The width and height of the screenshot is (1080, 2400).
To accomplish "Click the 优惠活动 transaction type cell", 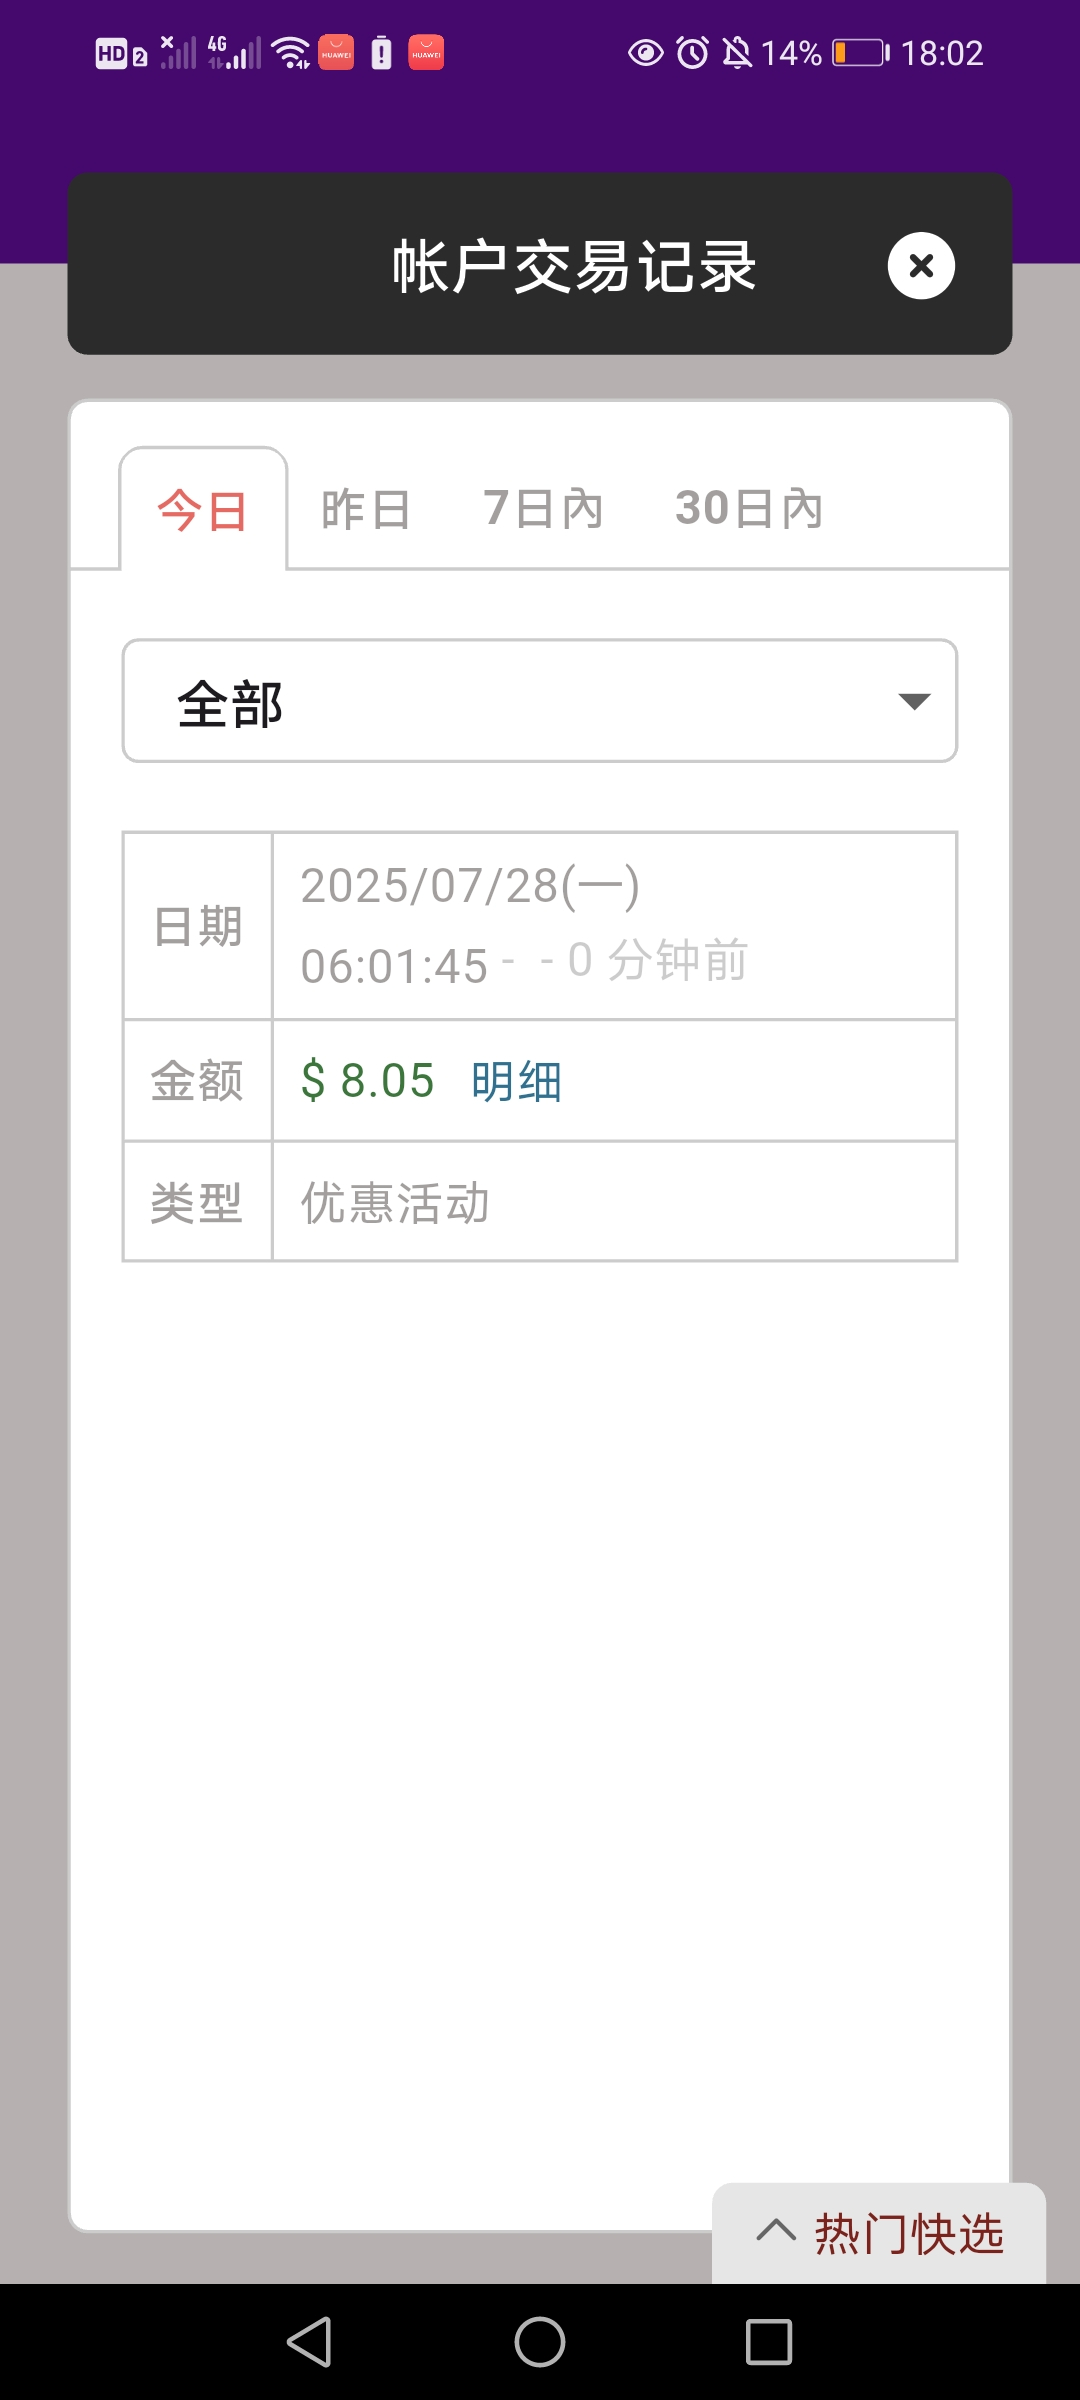I will pos(395,1203).
